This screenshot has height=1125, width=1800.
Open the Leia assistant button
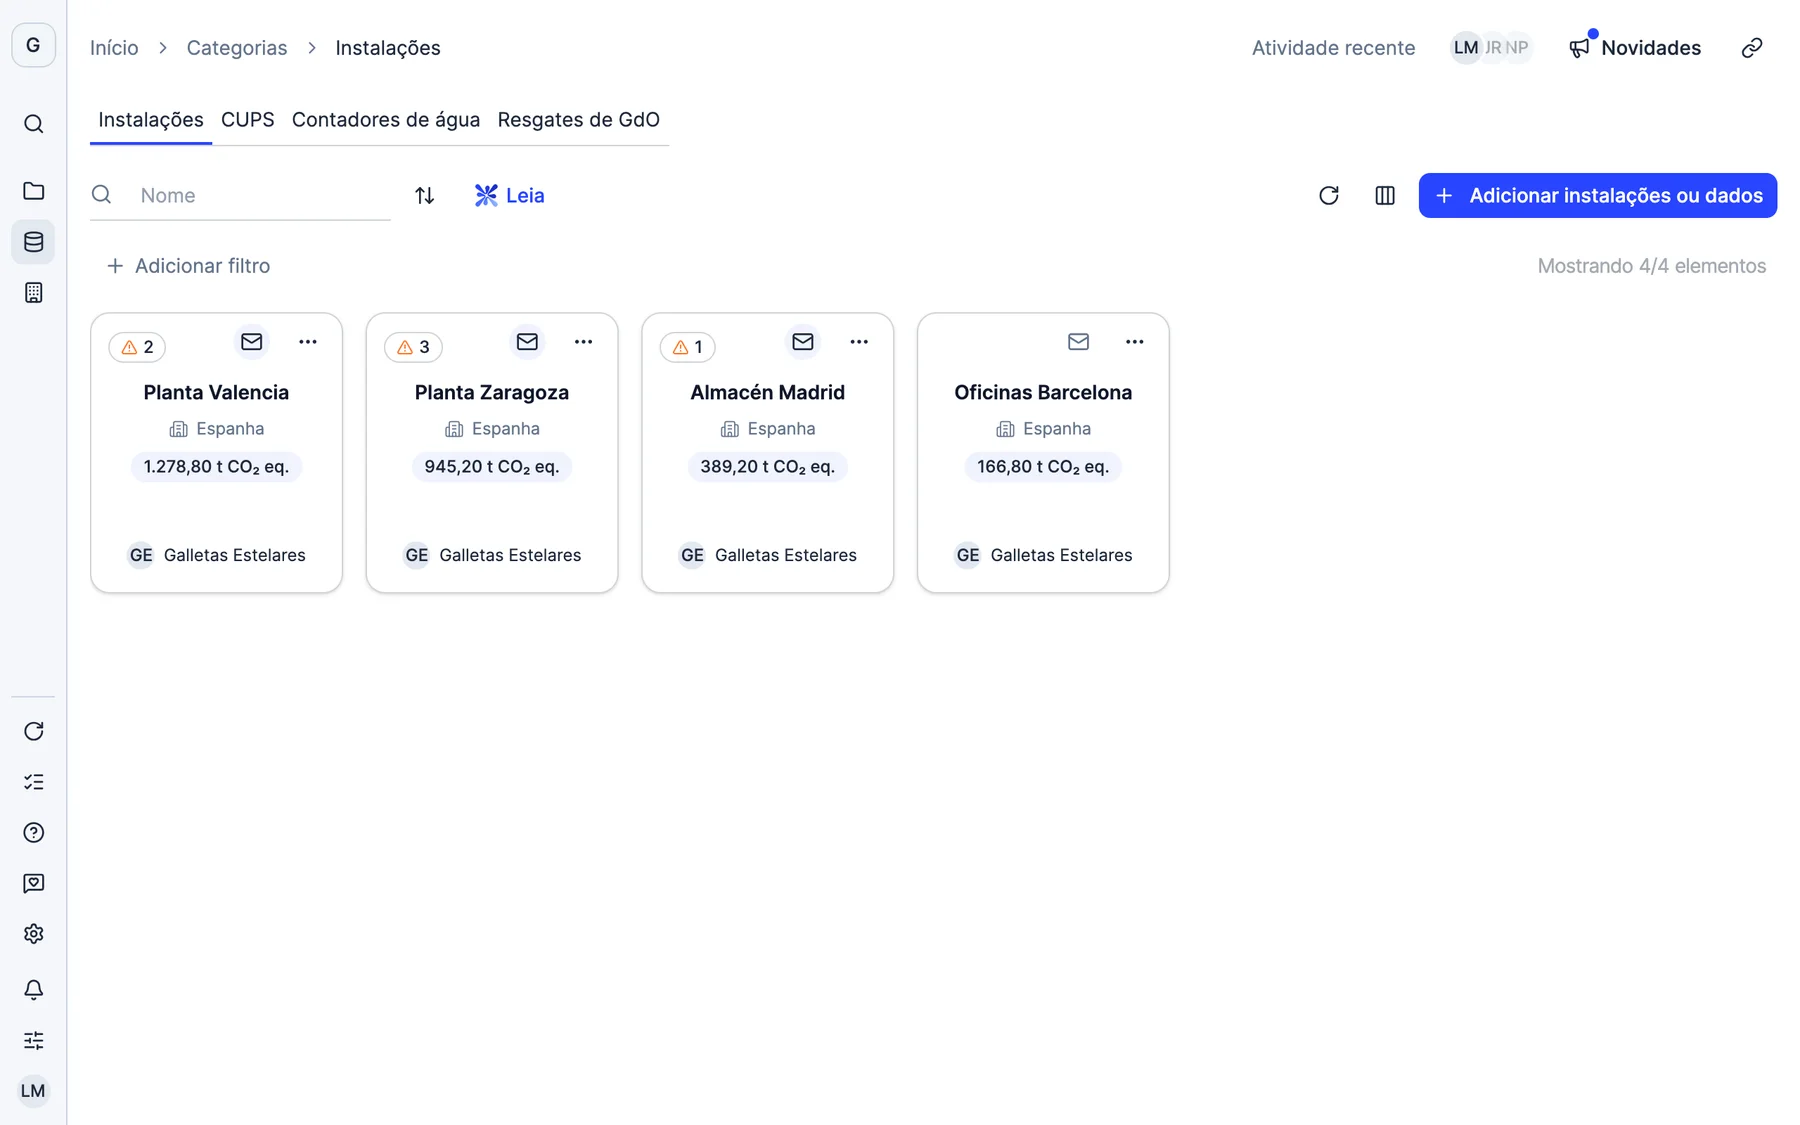tap(509, 195)
